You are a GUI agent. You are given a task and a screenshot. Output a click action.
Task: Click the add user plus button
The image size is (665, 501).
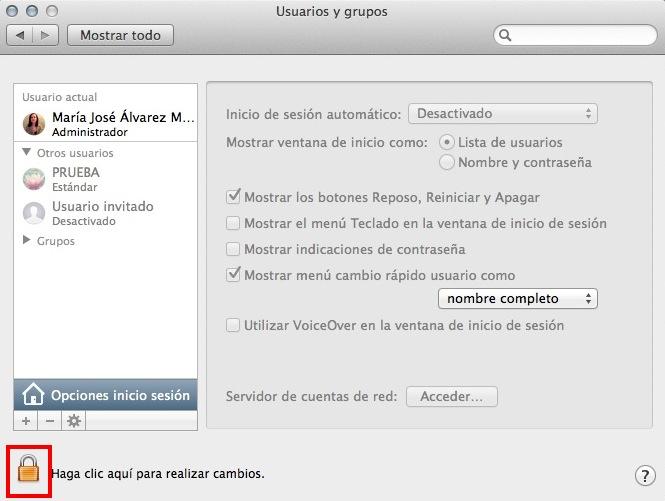point(26,421)
